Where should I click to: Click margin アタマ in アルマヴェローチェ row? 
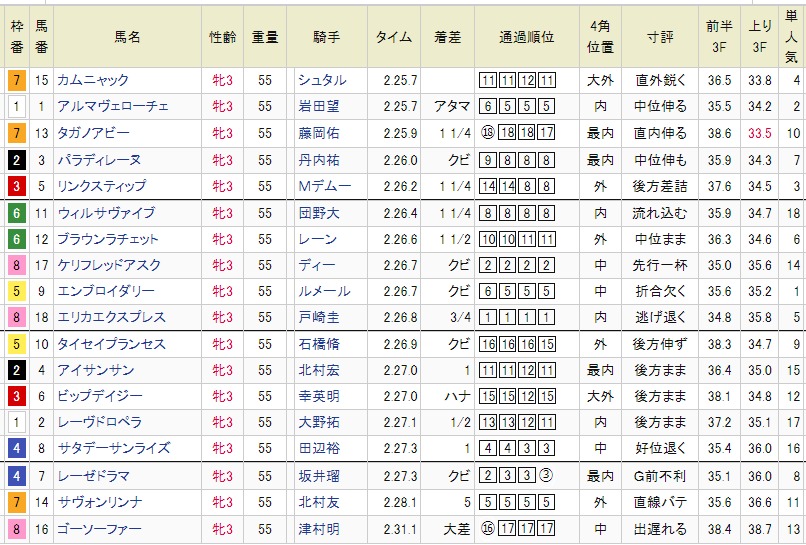(x=452, y=106)
